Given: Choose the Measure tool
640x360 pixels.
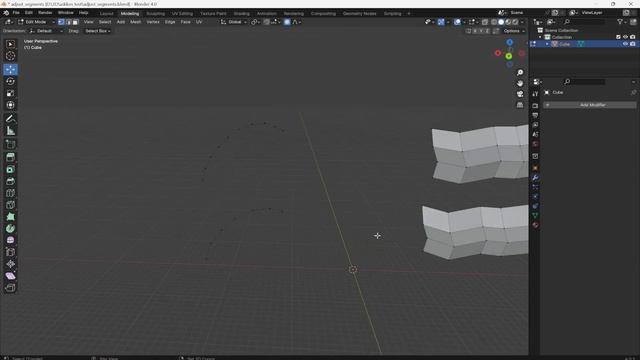Looking at the screenshot, I should [11, 131].
